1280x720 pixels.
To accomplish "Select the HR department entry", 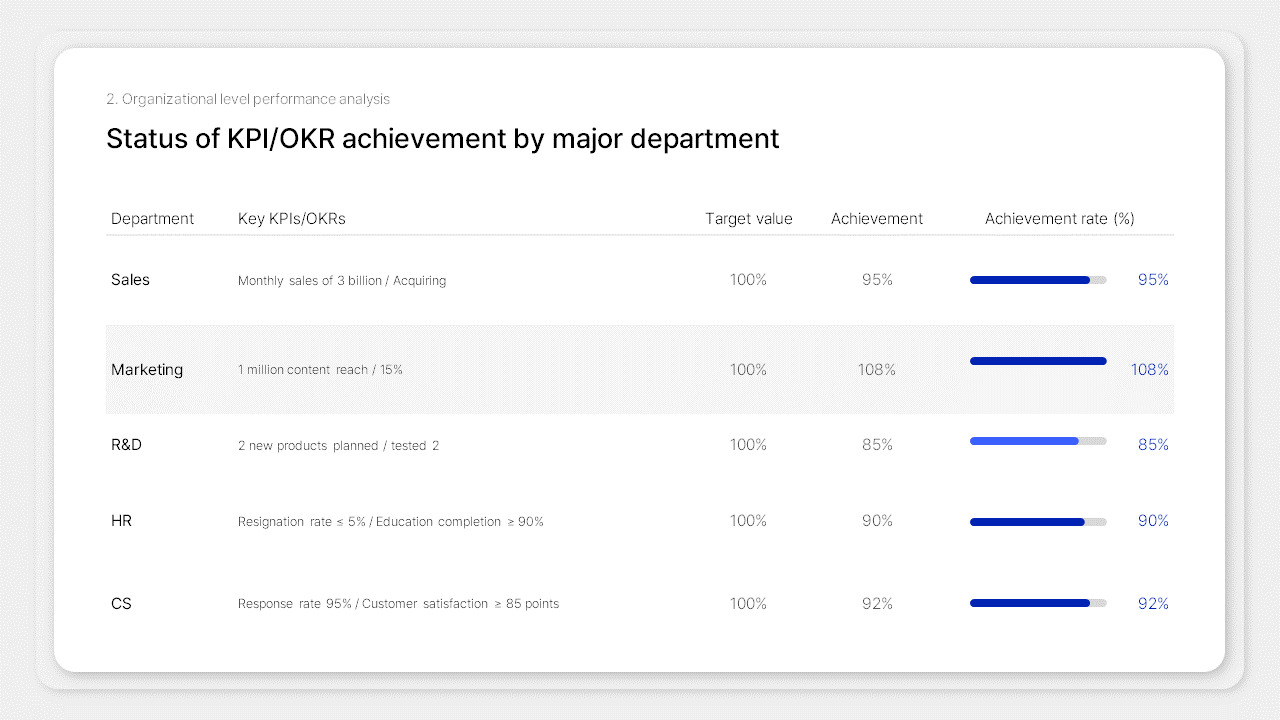I will (121, 521).
